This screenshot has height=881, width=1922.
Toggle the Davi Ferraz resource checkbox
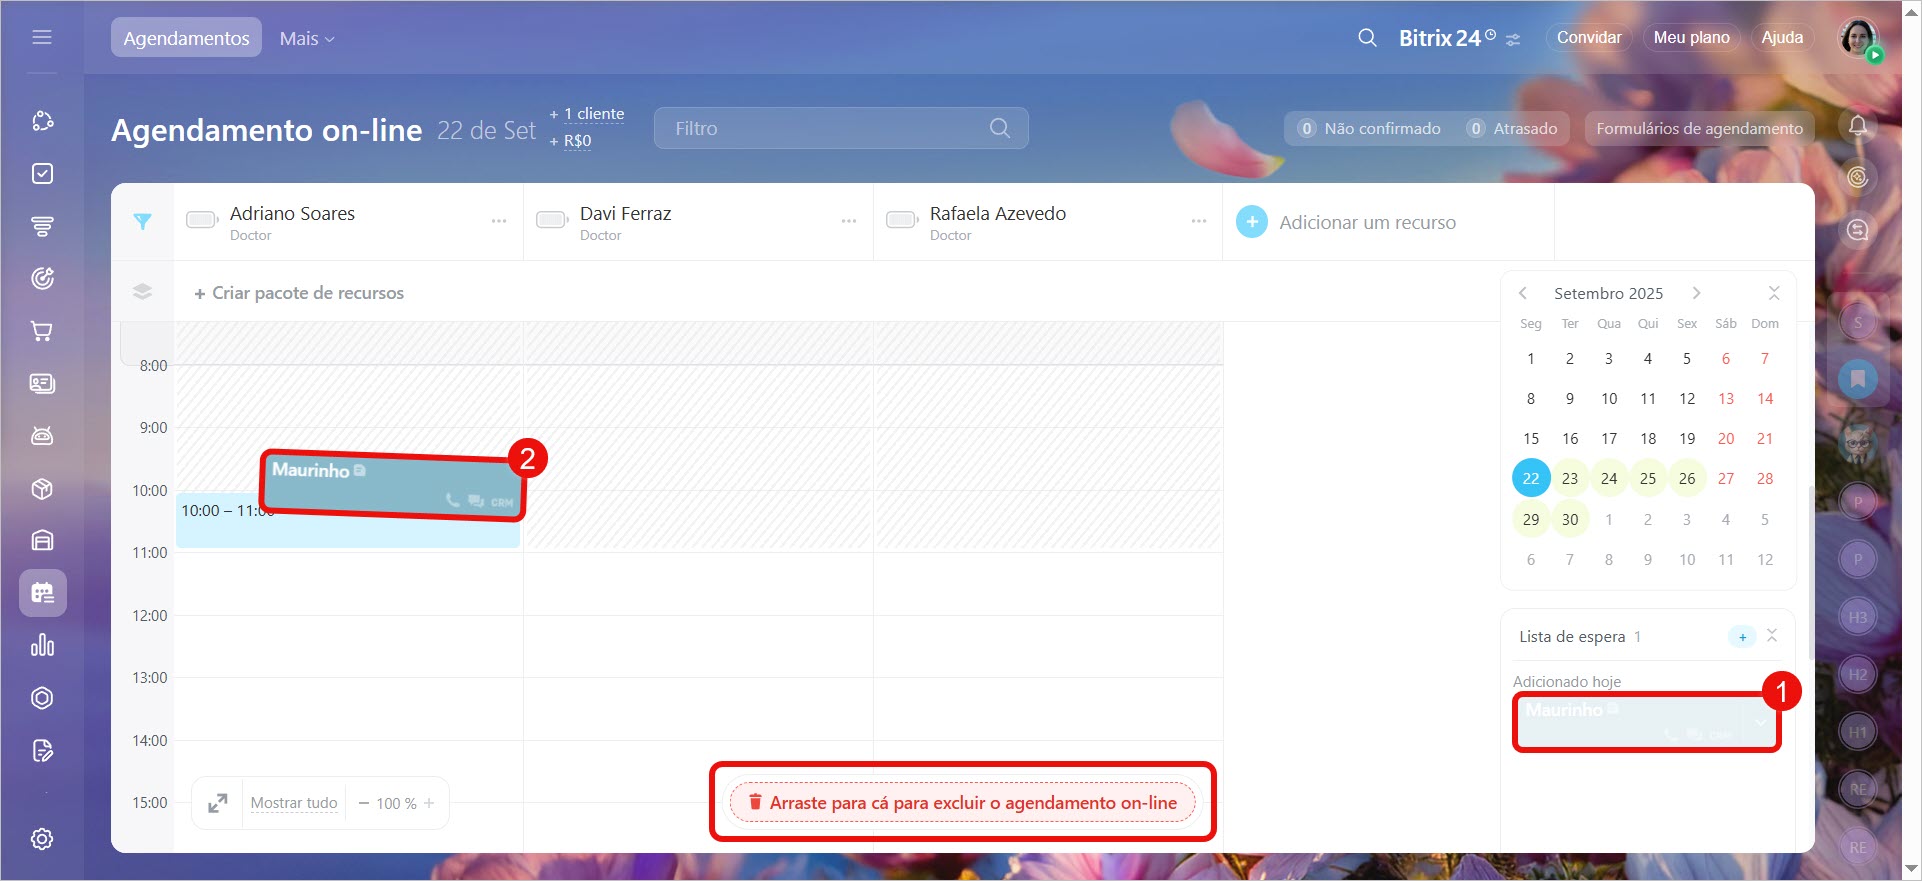[552, 220]
